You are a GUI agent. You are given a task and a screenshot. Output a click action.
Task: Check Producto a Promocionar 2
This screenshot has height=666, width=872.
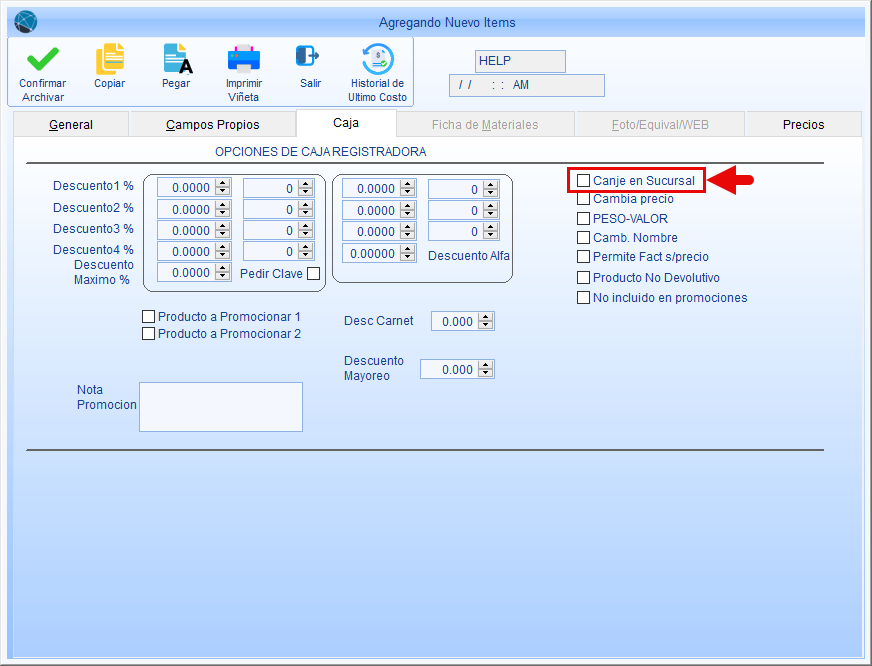coord(148,334)
